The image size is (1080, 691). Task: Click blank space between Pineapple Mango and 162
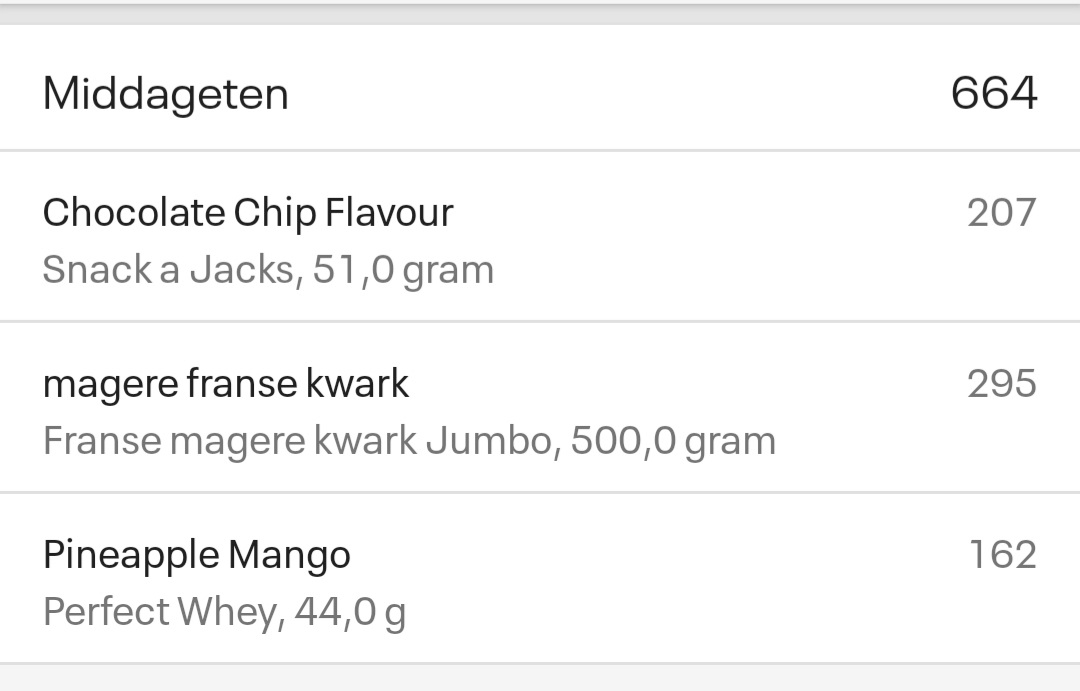(x=650, y=555)
